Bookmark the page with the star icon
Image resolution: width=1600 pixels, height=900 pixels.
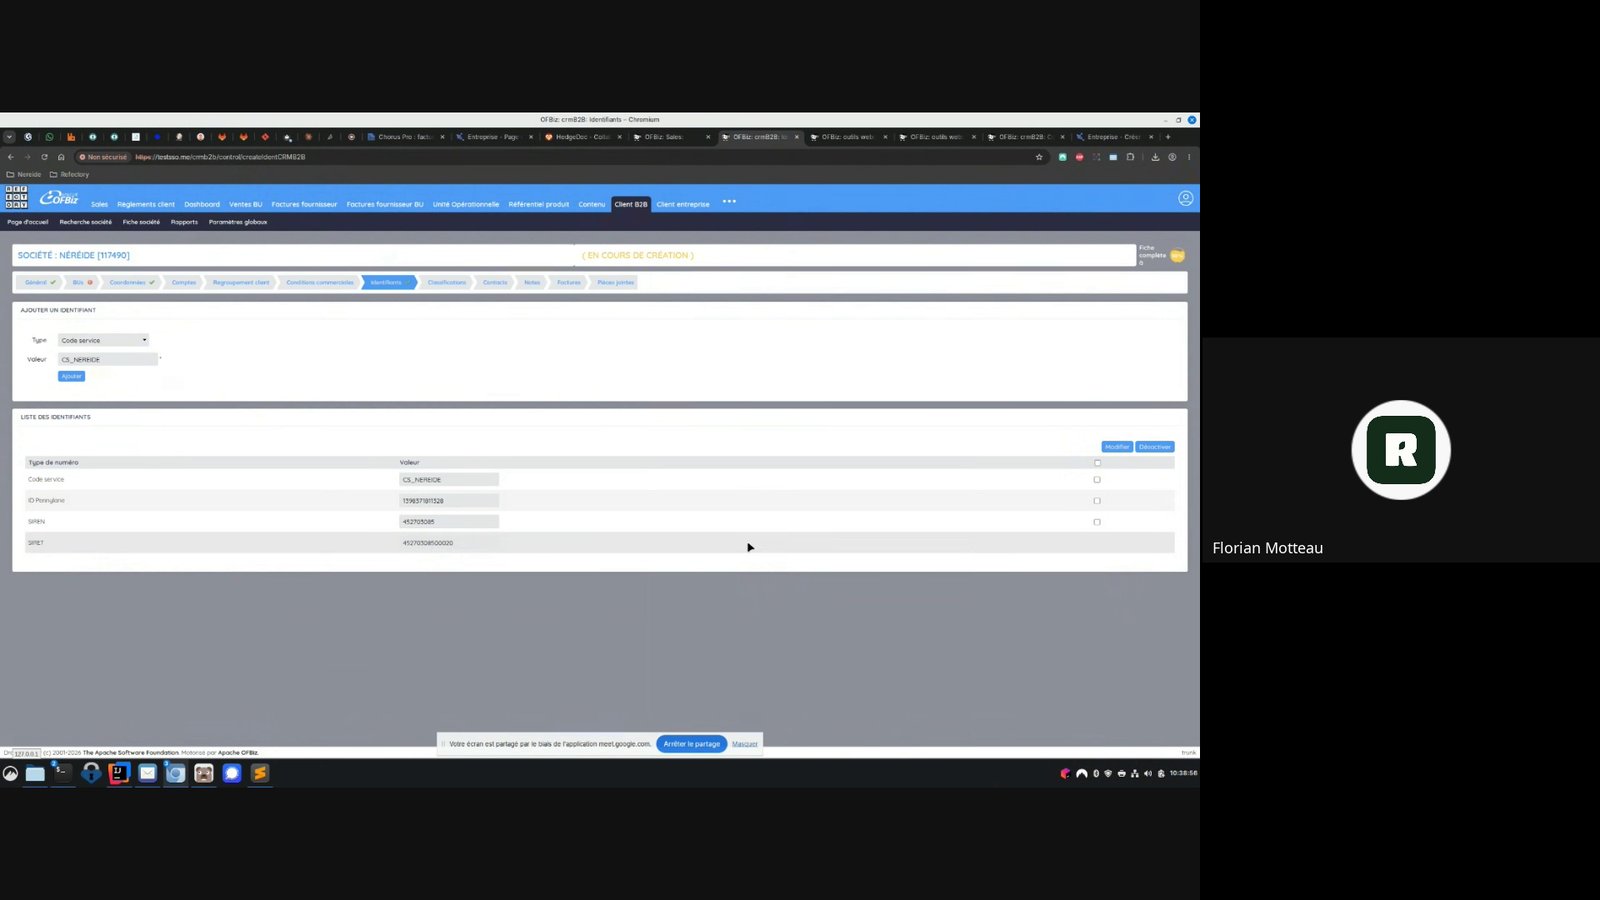coord(1039,157)
